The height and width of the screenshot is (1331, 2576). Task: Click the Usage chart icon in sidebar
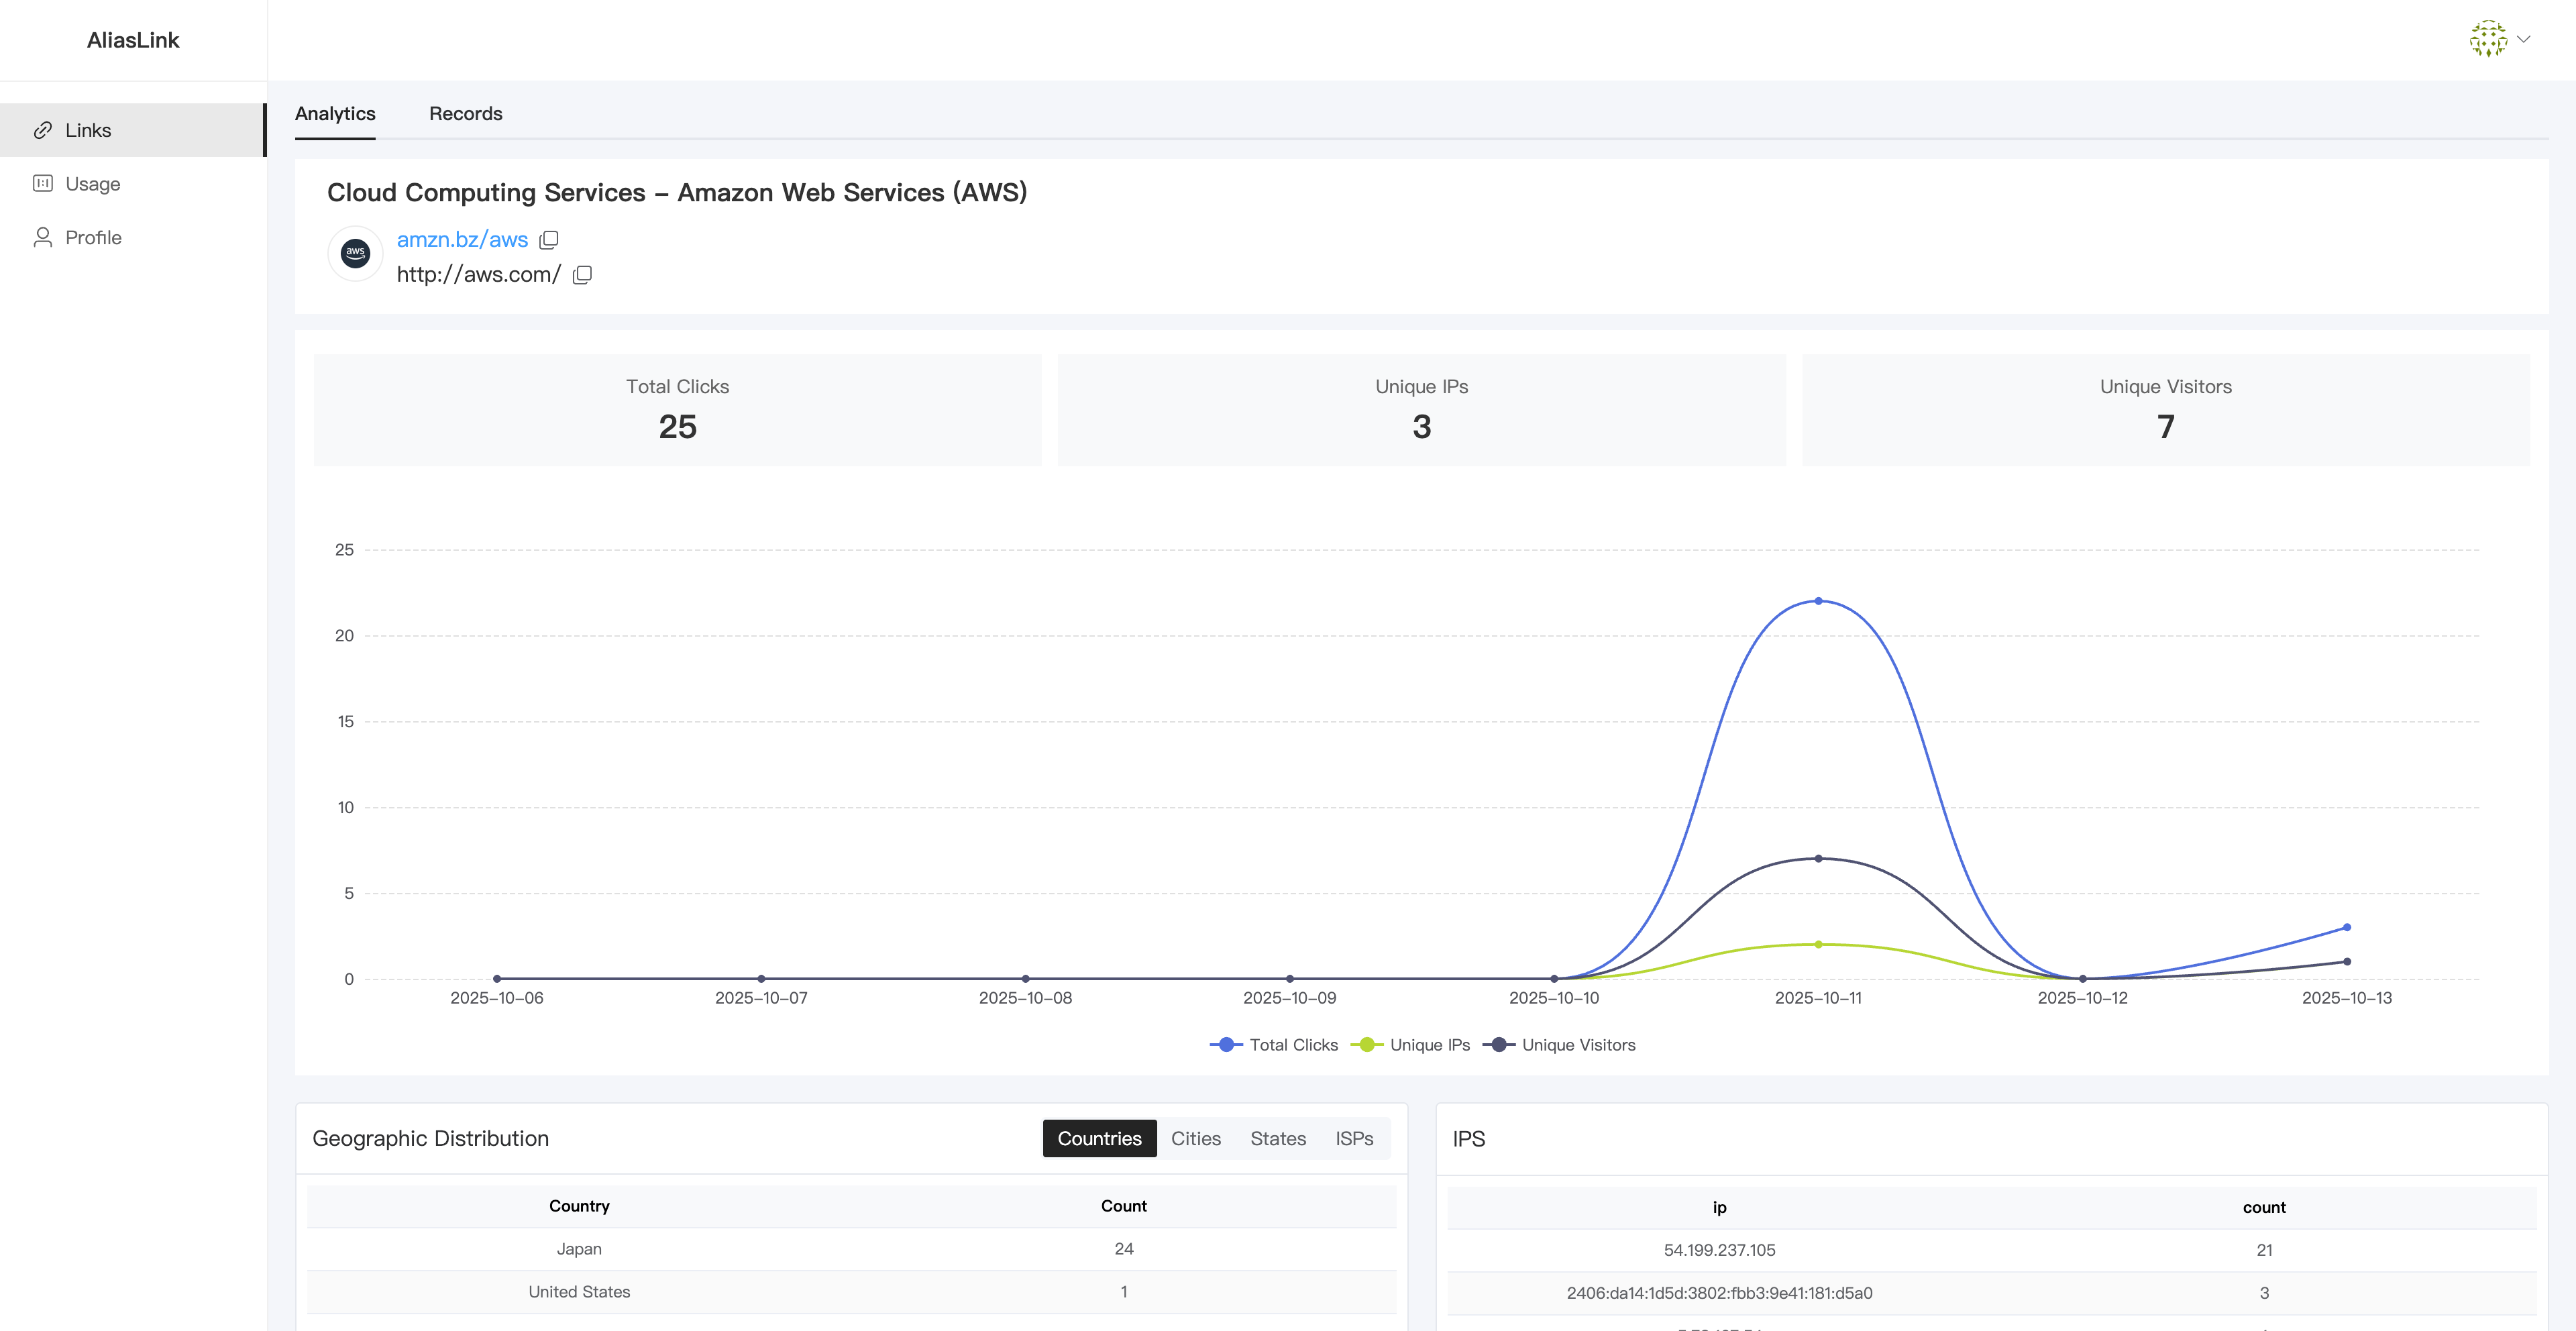(x=42, y=183)
